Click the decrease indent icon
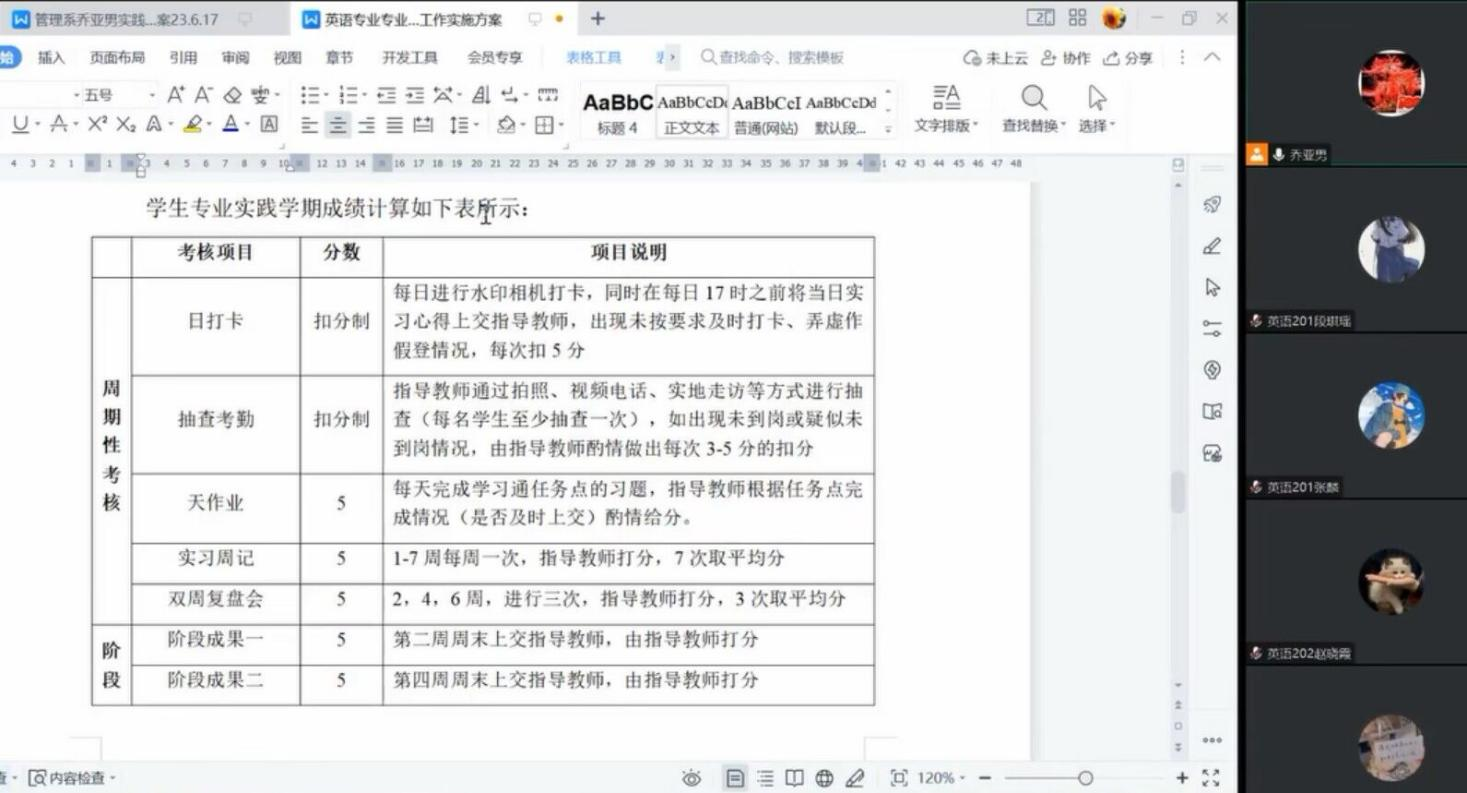This screenshot has height=793, width=1467. tap(386, 95)
